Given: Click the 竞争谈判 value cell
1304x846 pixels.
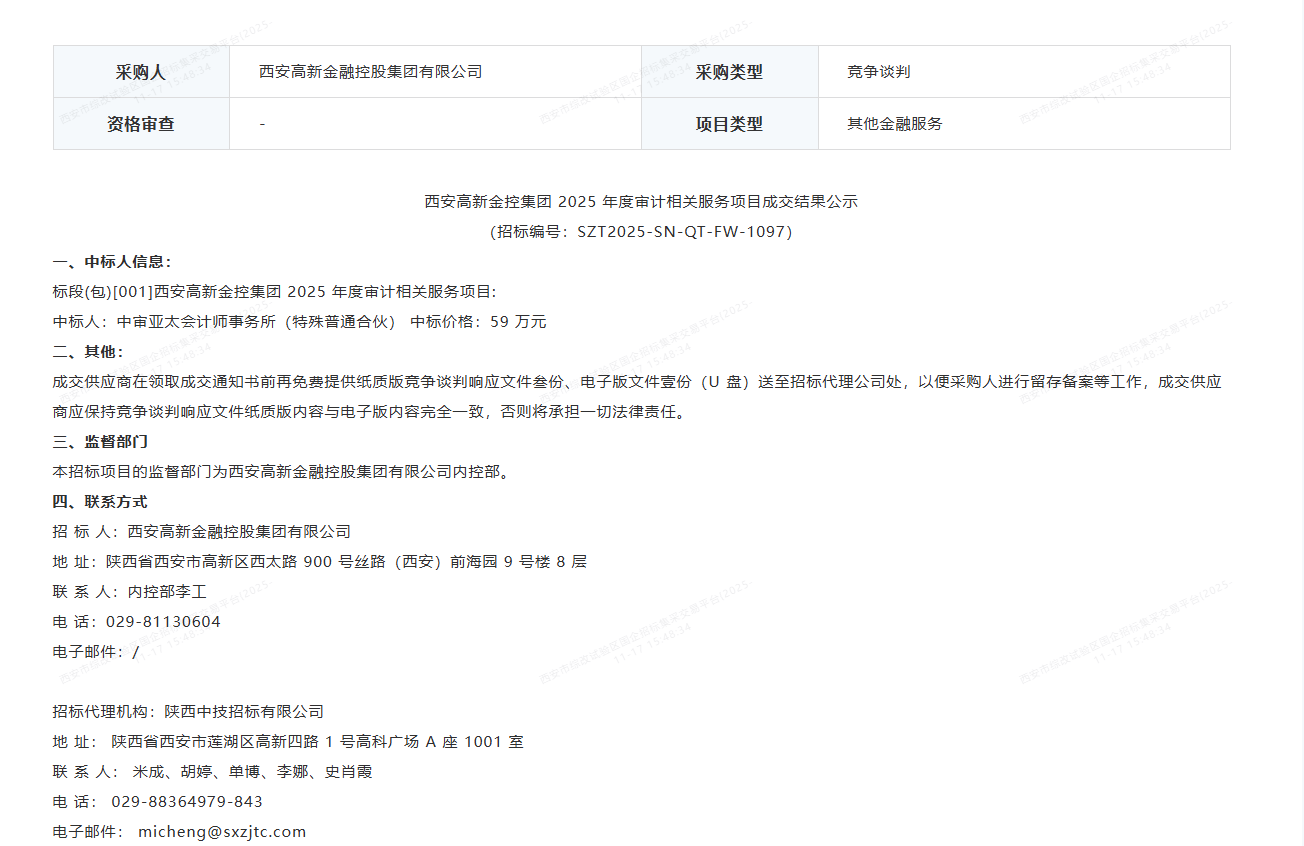Looking at the screenshot, I should click(878, 72).
